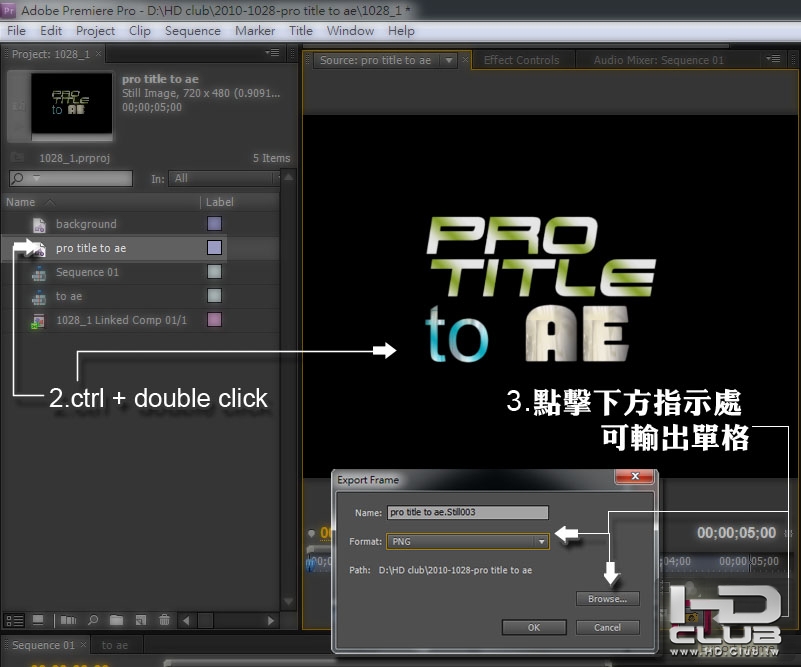801x667 pixels.
Task: Open the Title menu
Action: tap(300, 31)
